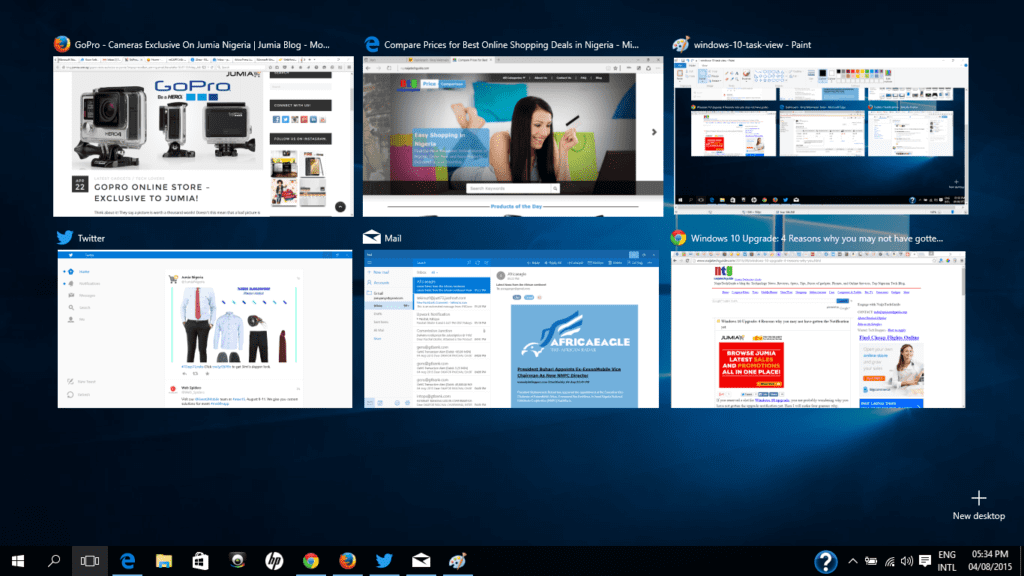This screenshot has height=576, width=1024.
Task: Select the Edge logo beside Compare Prices title
Action: (x=372, y=44)
